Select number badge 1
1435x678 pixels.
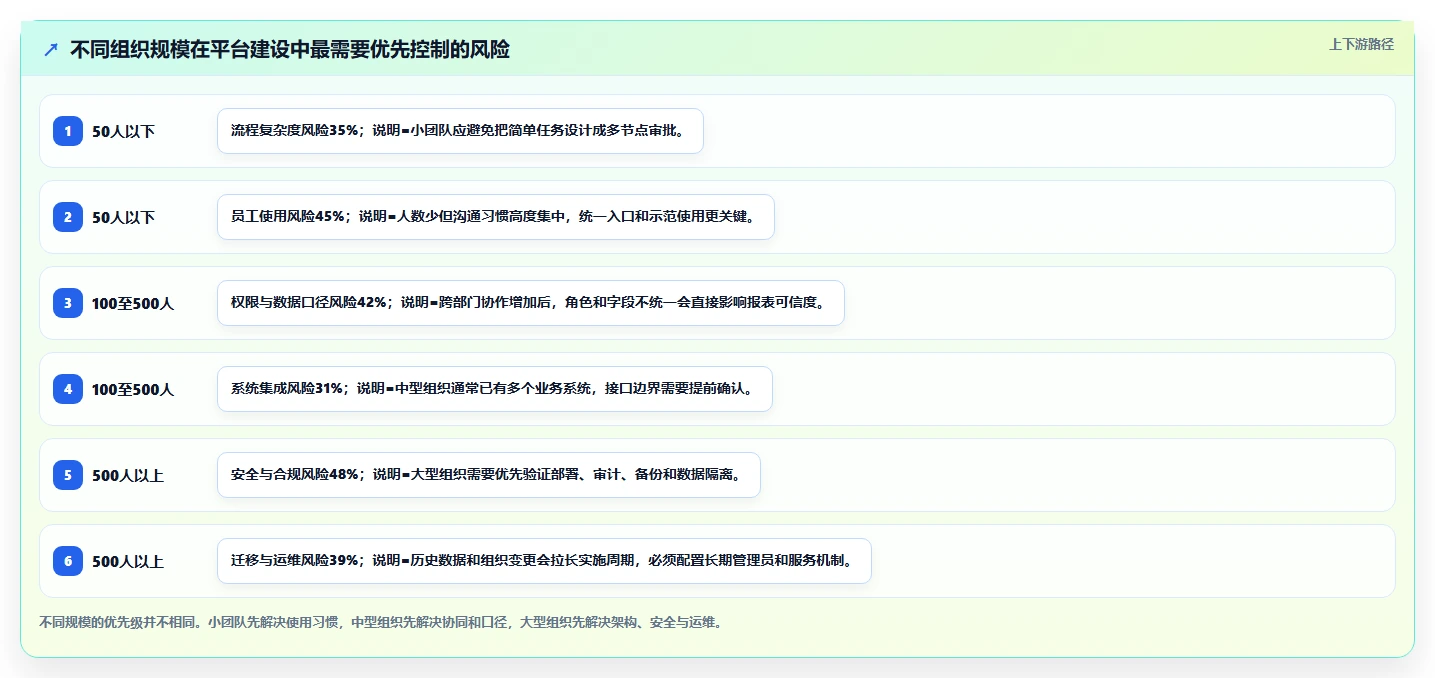pos(68,130)
